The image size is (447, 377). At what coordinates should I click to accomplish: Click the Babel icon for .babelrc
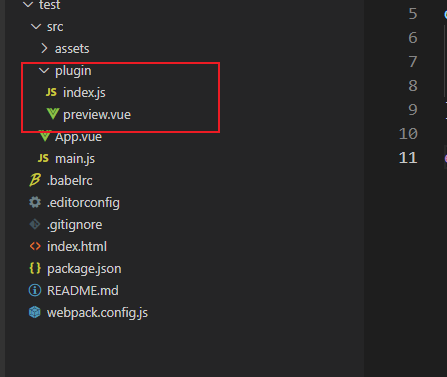point(35,180)
